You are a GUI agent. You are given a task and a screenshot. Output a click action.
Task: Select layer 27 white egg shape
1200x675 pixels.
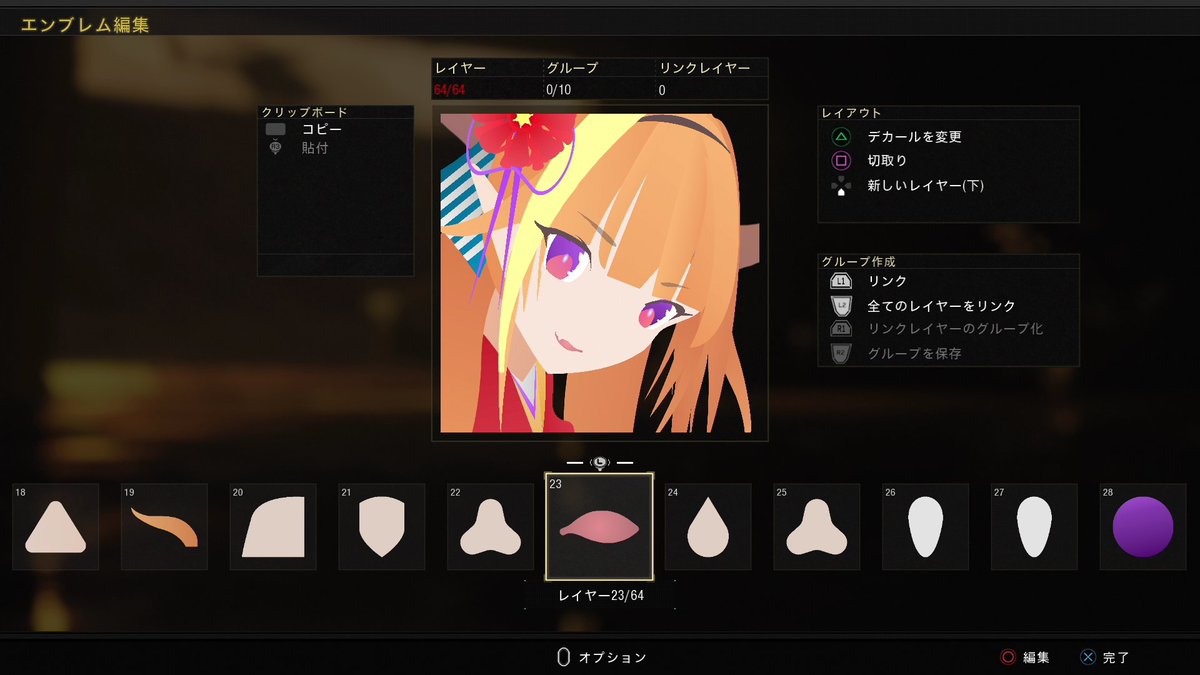pos(1034,527)
